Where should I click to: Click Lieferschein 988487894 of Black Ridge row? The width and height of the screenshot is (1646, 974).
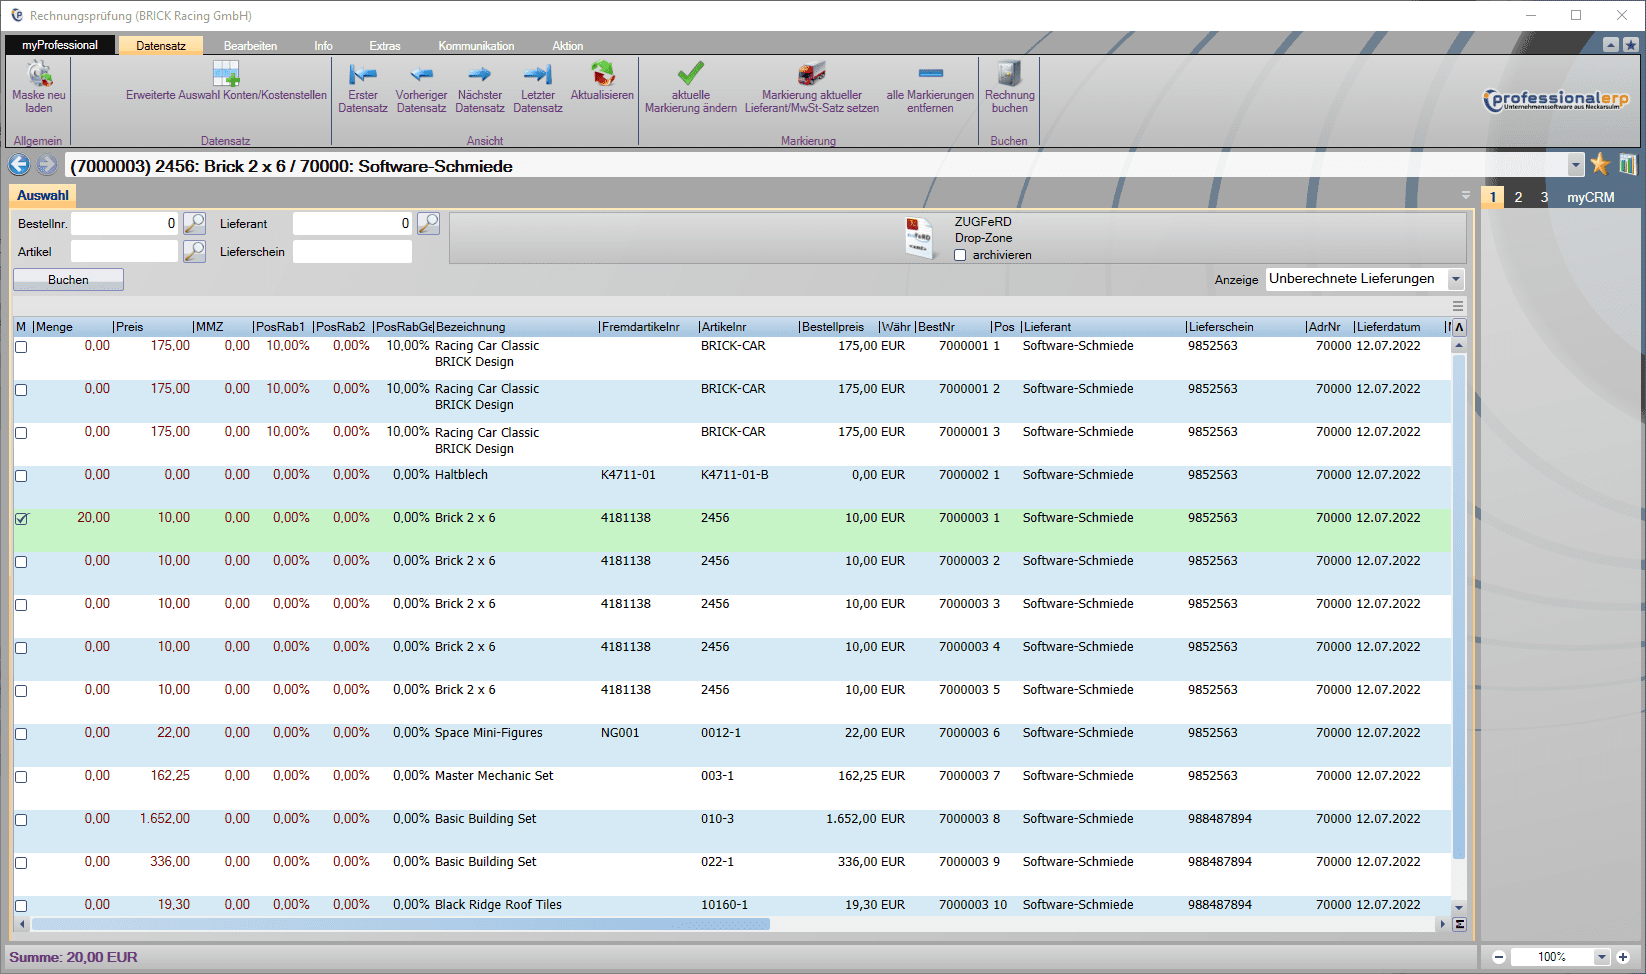click(x=1219, y=905)
